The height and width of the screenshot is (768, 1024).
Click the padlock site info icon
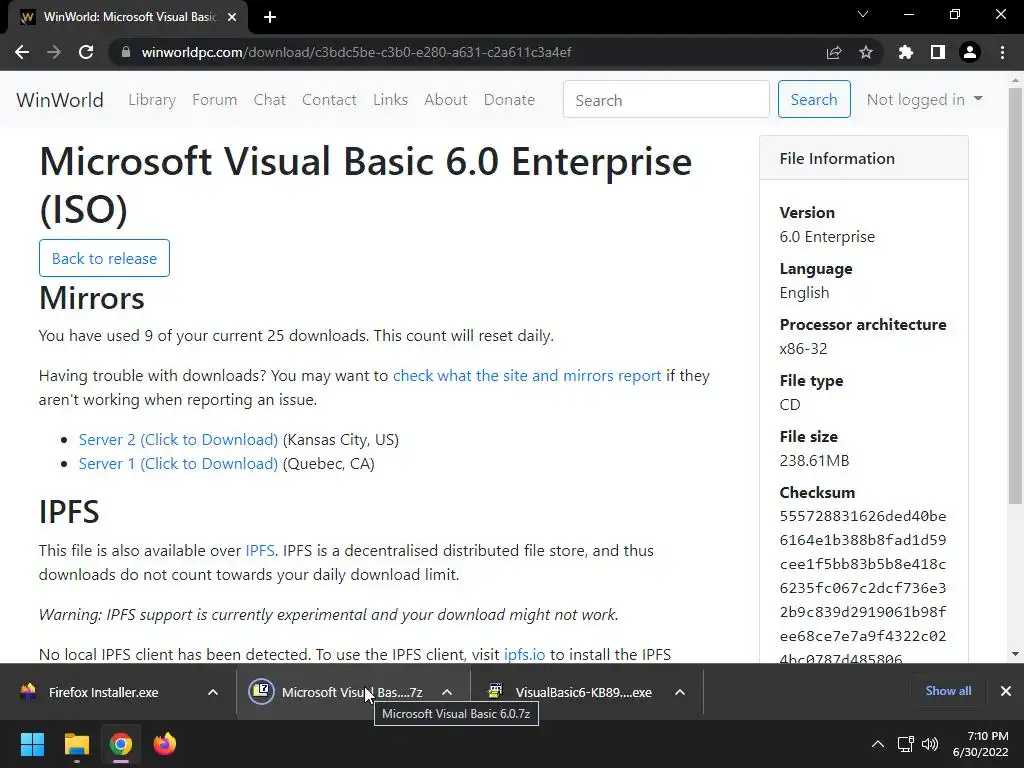pyautogui.click(x=125, y=52)
